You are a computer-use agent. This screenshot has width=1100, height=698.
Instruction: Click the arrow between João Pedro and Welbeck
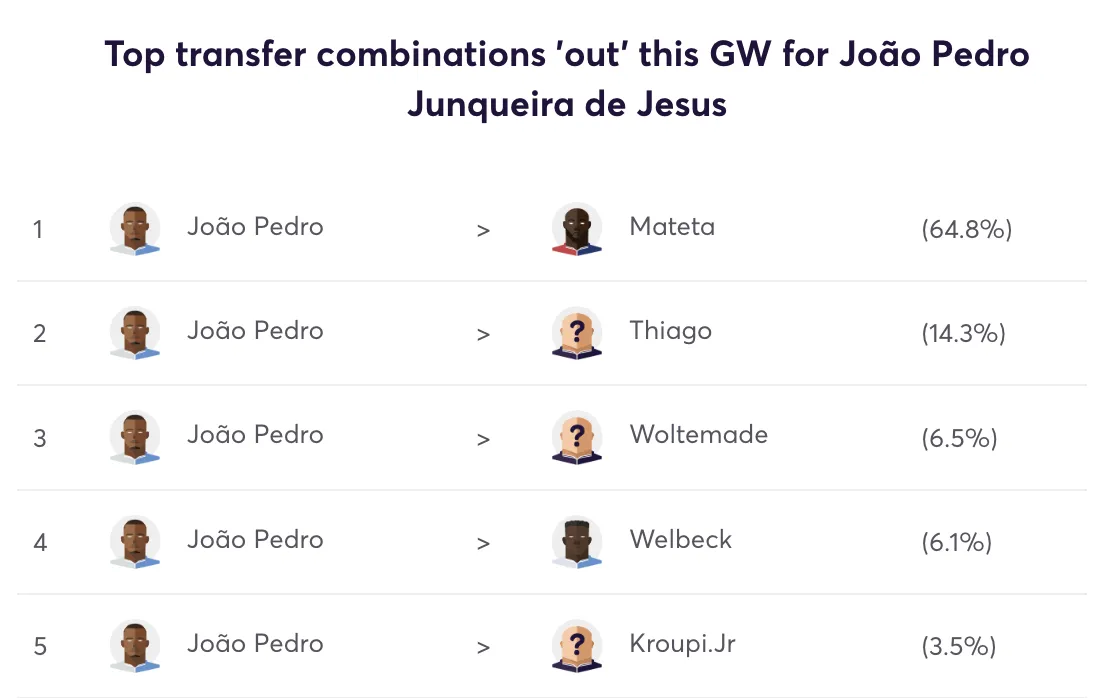[x=483, y=543]
